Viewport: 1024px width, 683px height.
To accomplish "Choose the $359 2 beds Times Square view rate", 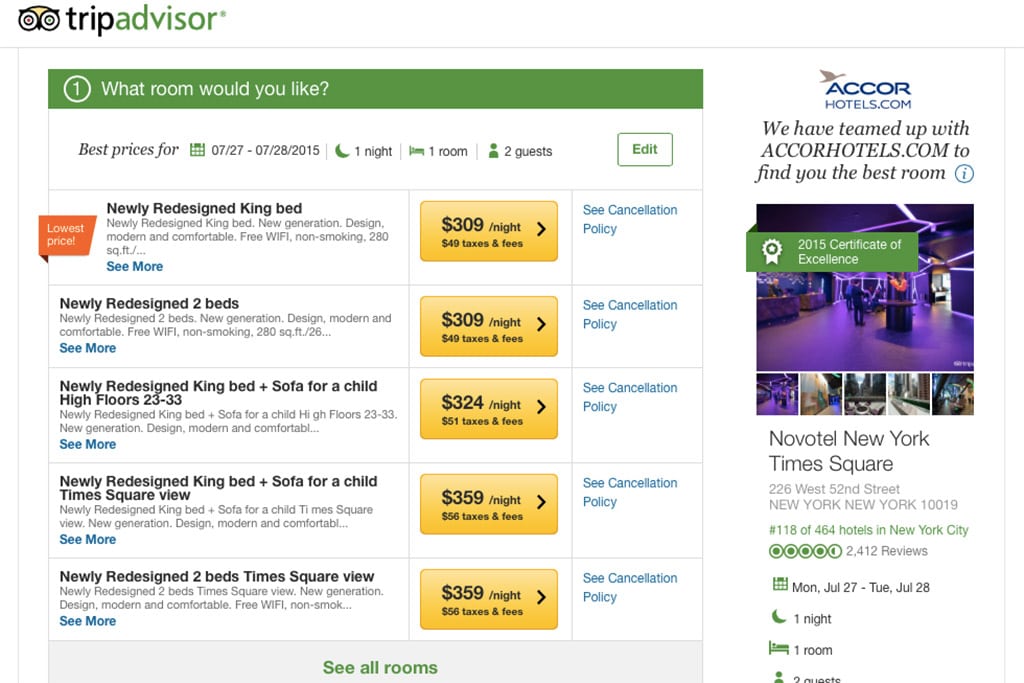I will click(488, 599).
